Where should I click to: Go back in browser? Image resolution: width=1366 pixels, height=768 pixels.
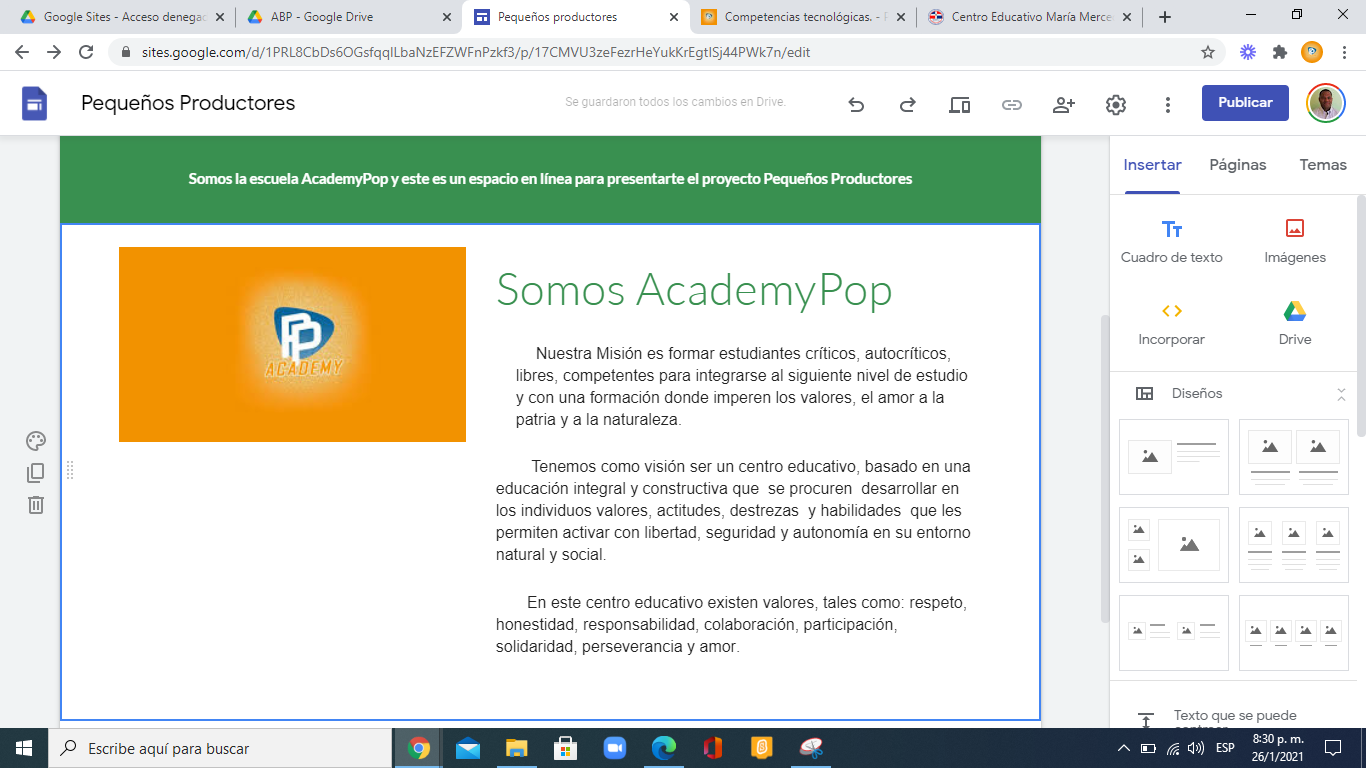coord(22,52)
